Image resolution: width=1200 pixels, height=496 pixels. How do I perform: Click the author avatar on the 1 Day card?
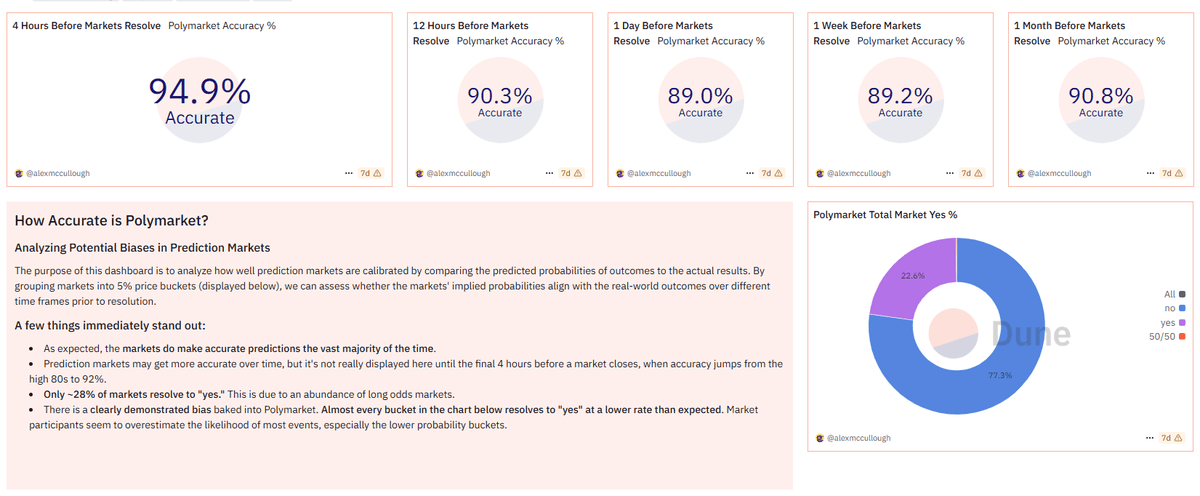point(619,173)
